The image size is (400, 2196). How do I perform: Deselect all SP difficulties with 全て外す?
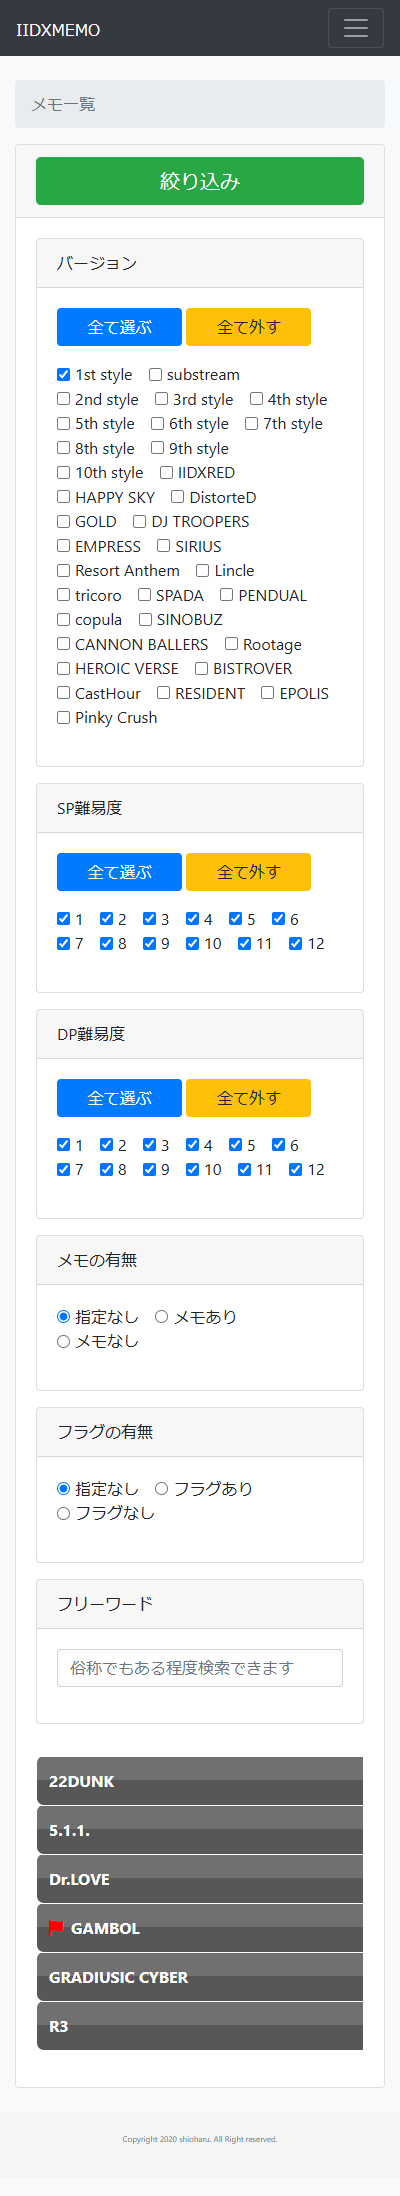click(248, 872)
